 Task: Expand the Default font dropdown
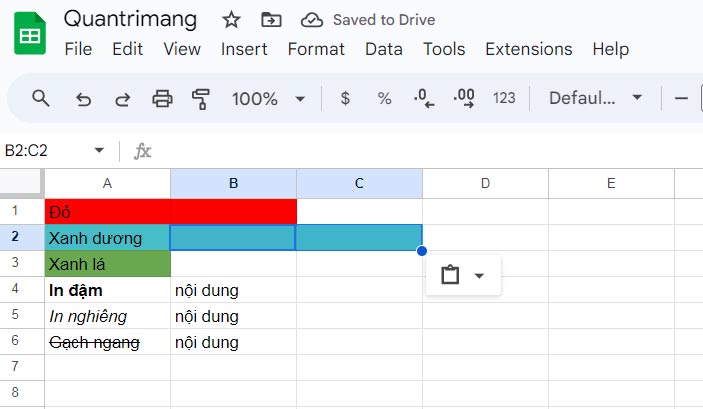point(596,98)
